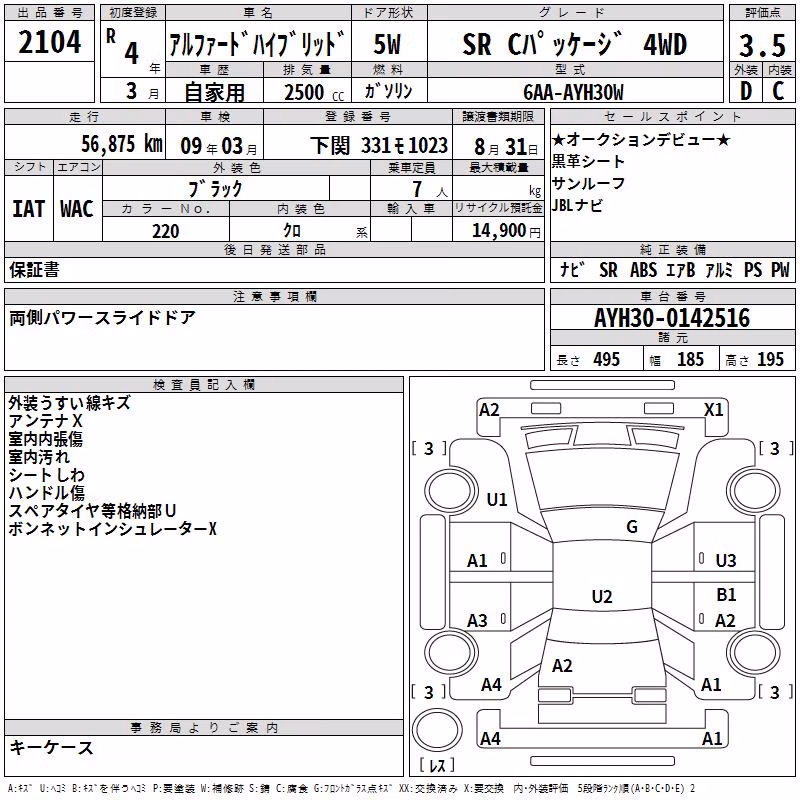Click the U2 dent mark on roof
This screenshot has width=800, height=800.
pyautogui.click(x=602, y=596)
